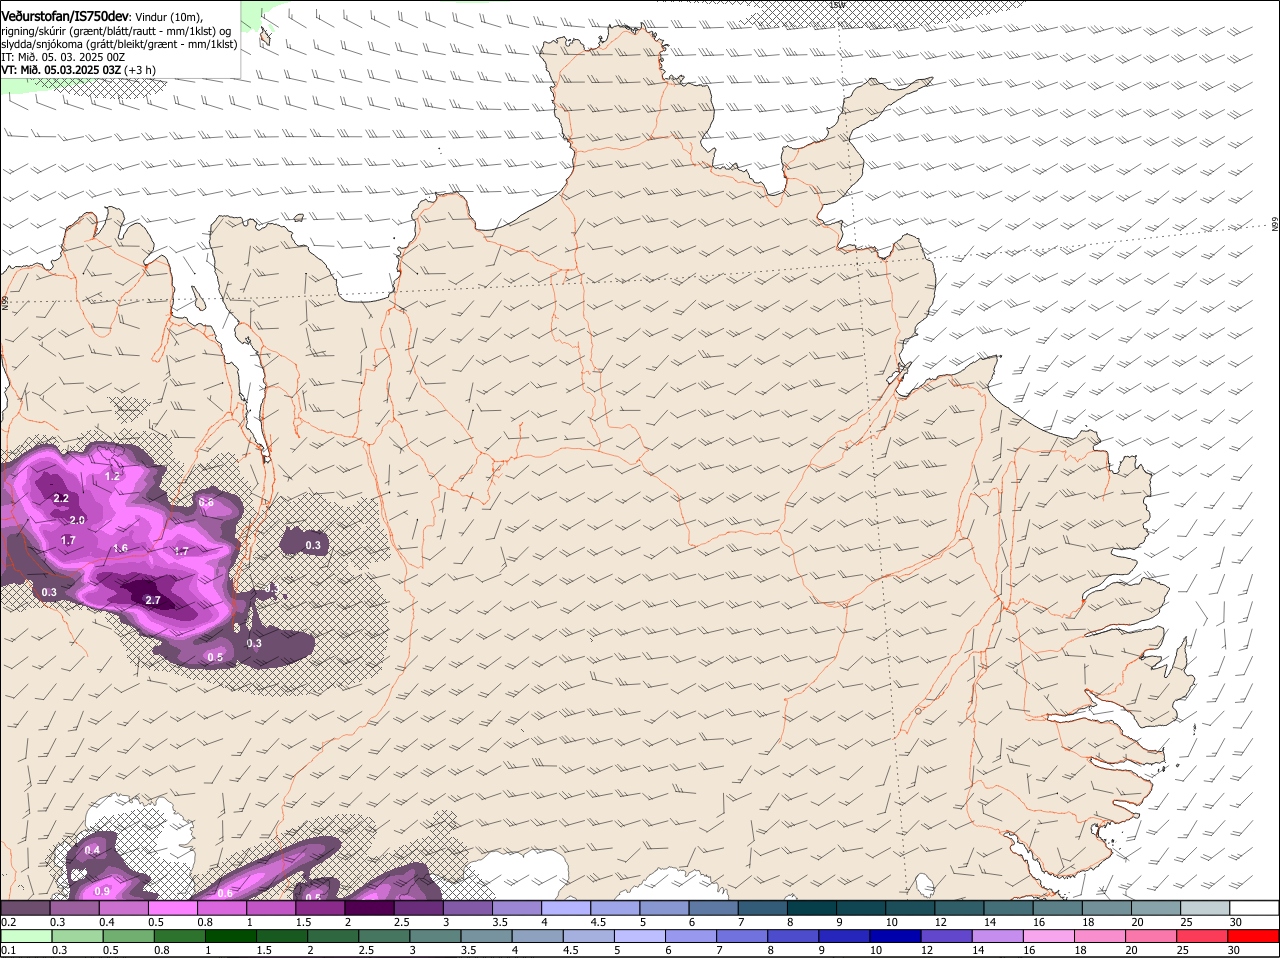This screenshot has width=1280, height=958.
Task: Select upper legend lavender swatch between 4 and 4.5
Action: (566, 907)
